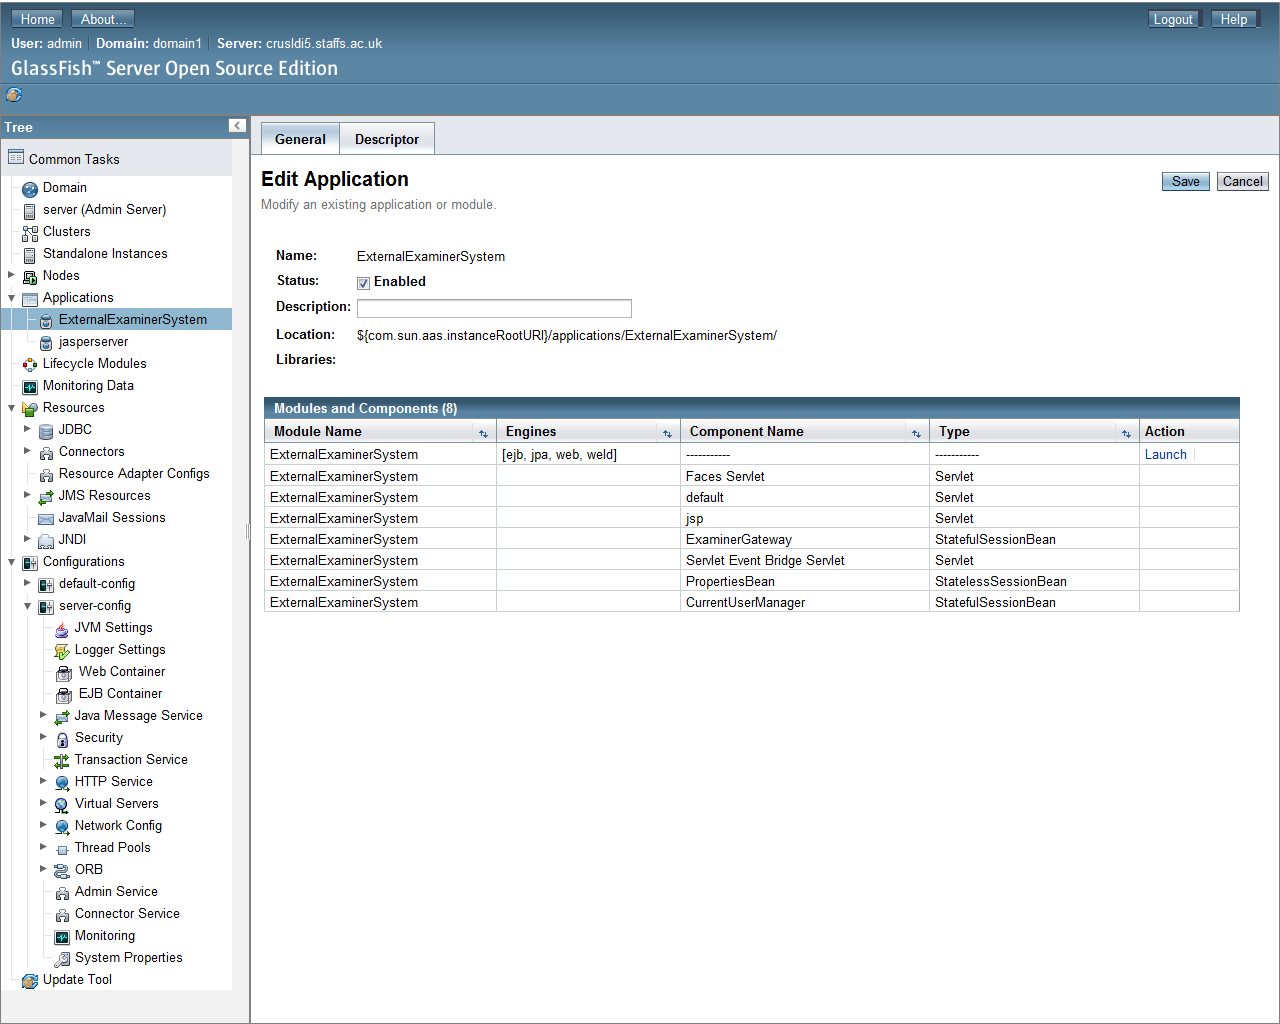The height and width of the screenshot is (1024, 1280).
Task: Click the Nodes icon in tree
Action: [x=30, y=276]
